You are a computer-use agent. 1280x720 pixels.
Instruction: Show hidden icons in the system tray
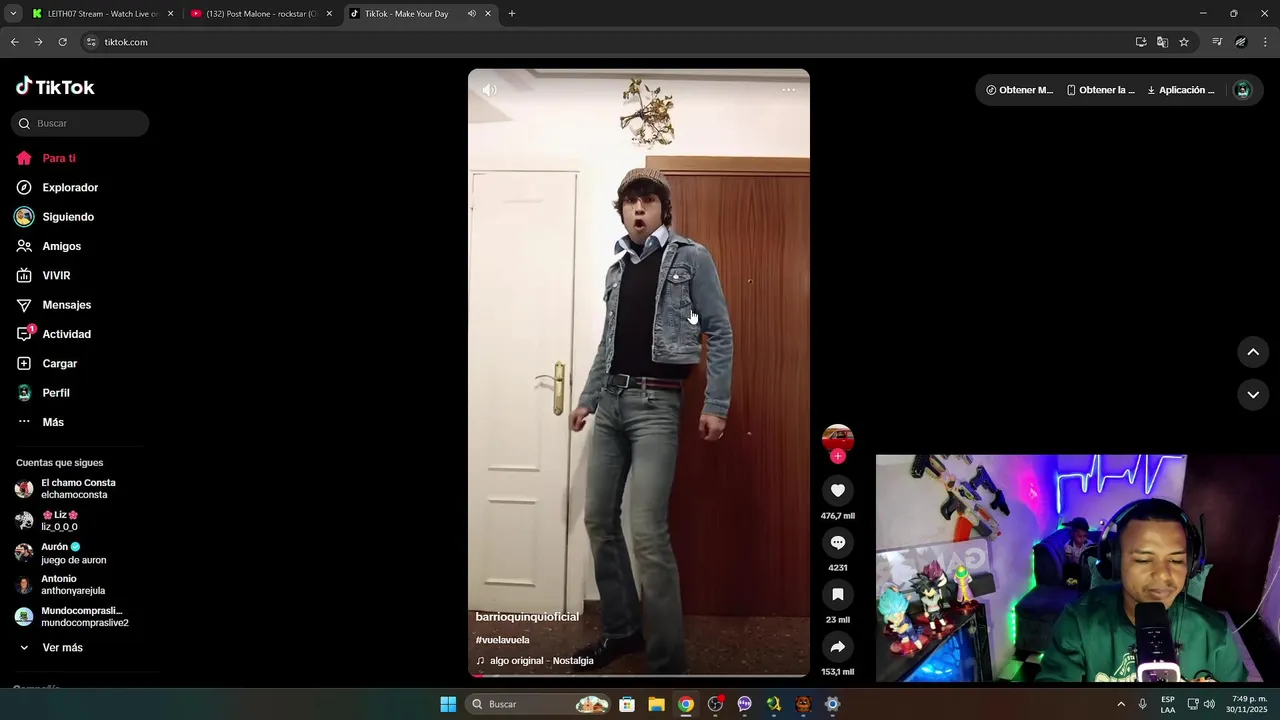click(x=1121, y=704)
